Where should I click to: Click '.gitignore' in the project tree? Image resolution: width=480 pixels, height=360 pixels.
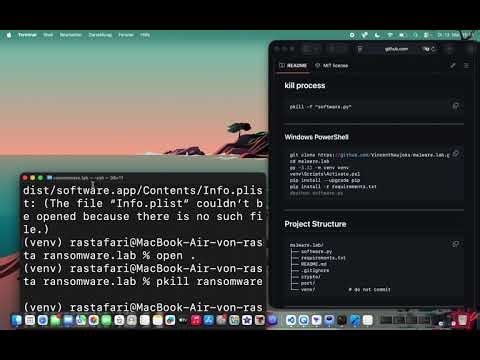(315, 270)
